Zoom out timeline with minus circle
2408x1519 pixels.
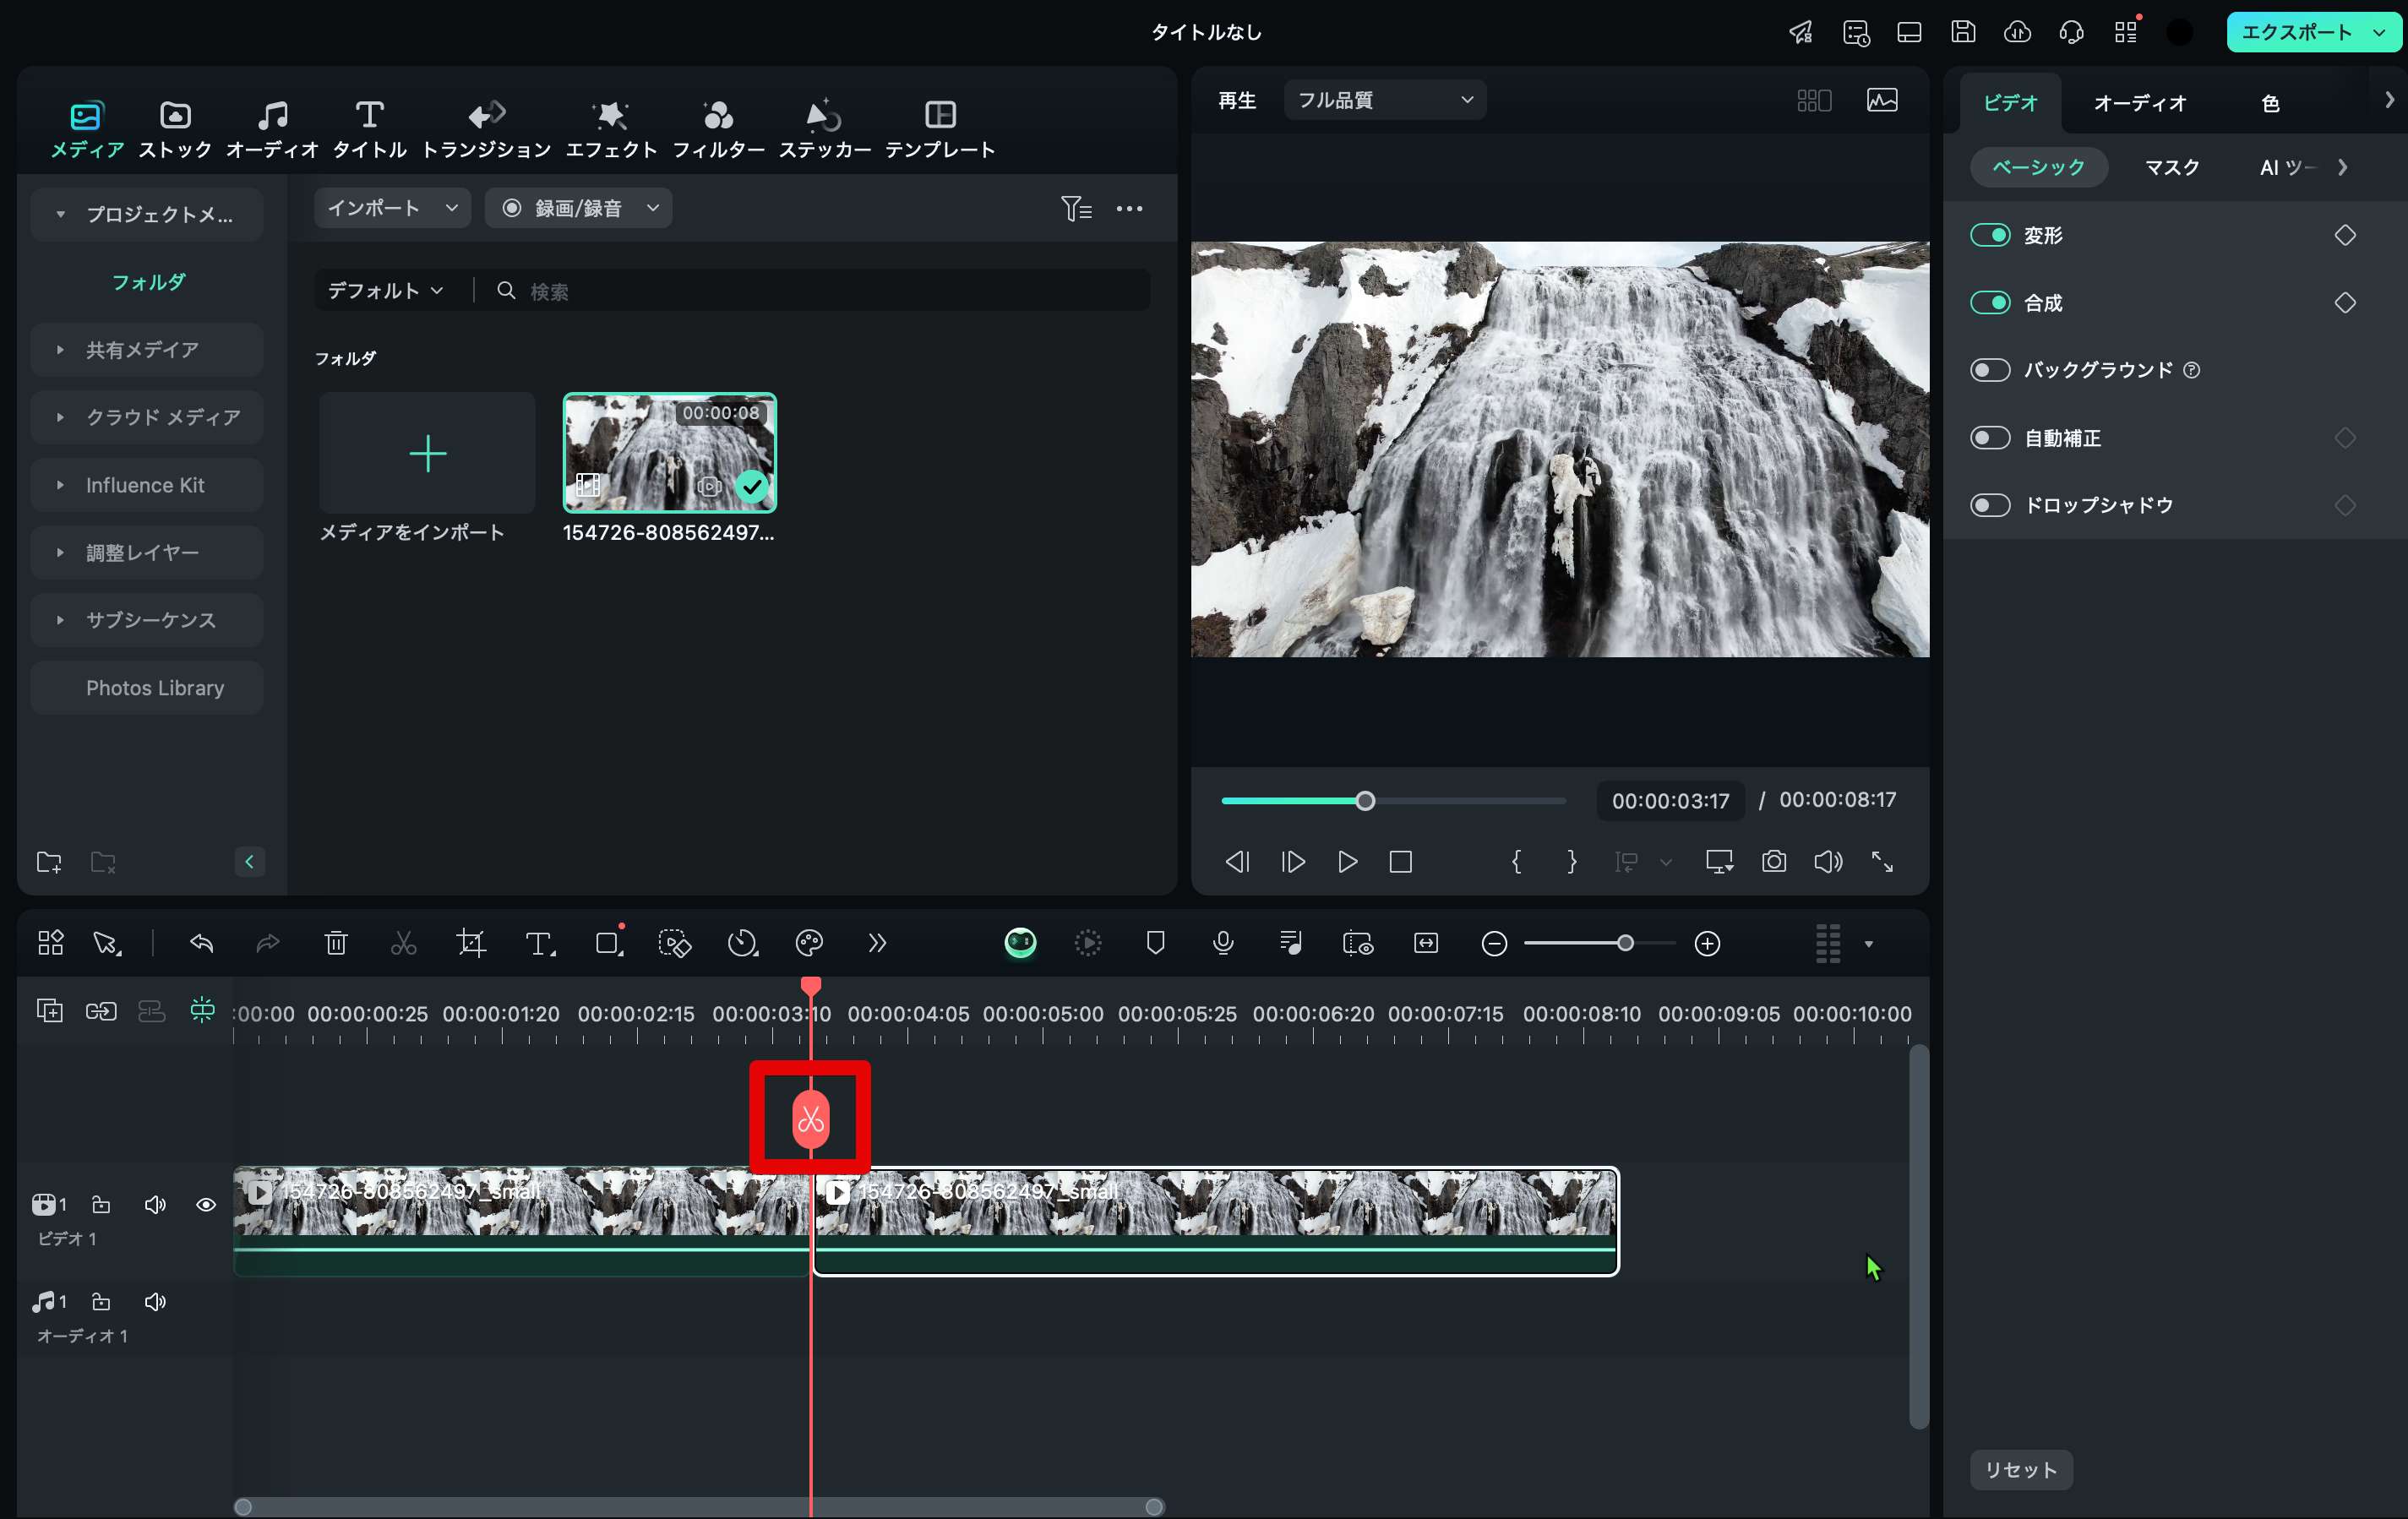click(x=1494, y=944)
